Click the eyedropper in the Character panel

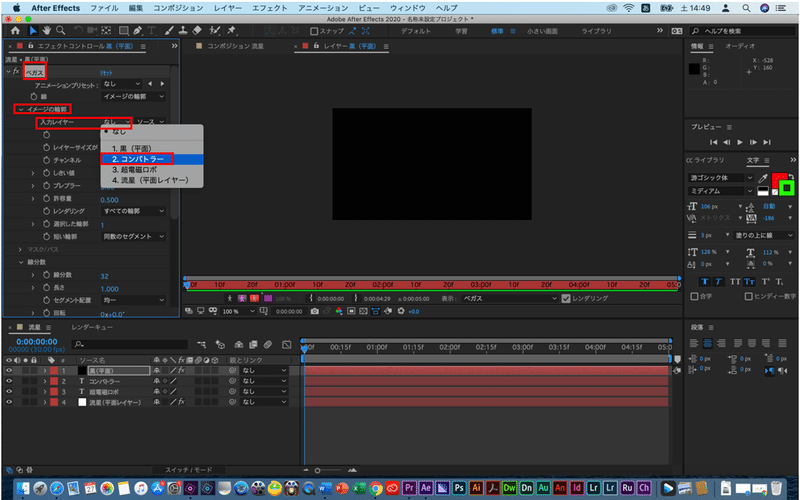pyautogui.click(x=763, y=178)
